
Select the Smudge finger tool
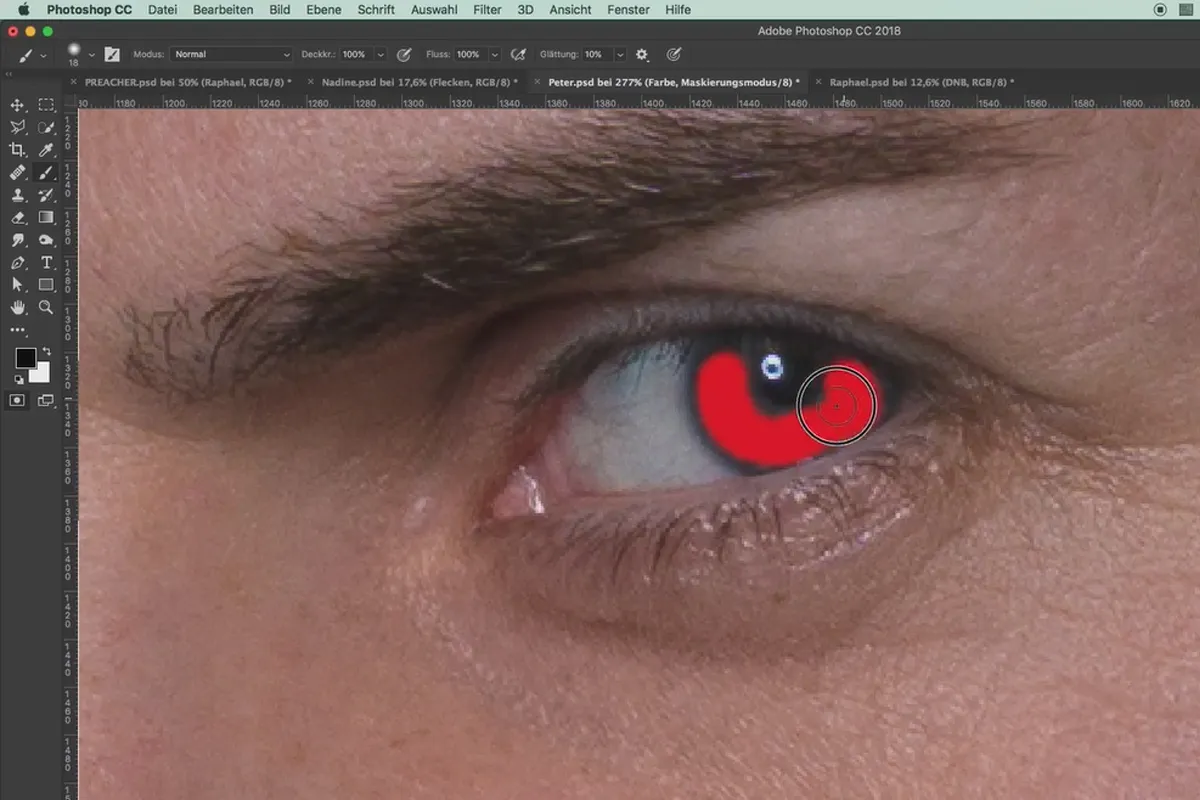[x=17, y=241]
